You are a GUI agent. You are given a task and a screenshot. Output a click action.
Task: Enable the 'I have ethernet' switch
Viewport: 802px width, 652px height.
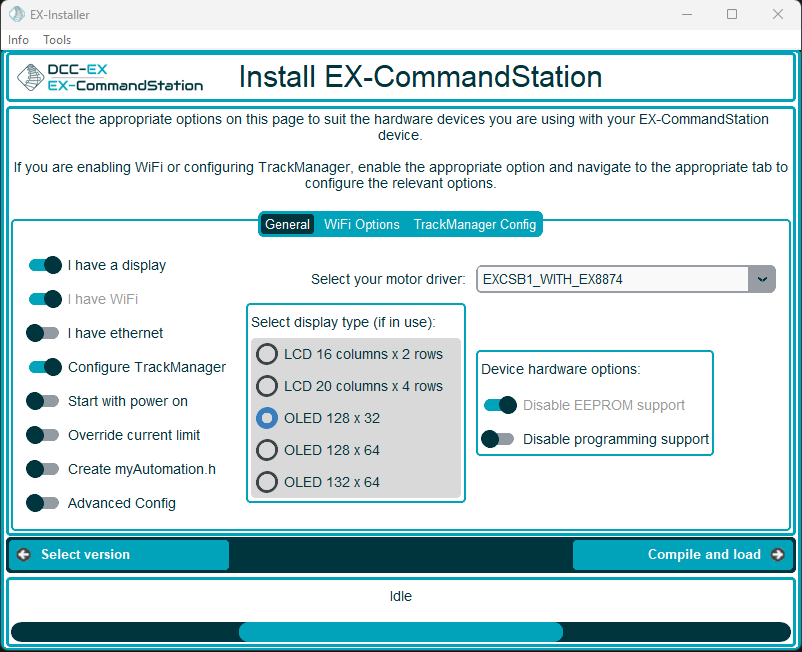(43, 333)
